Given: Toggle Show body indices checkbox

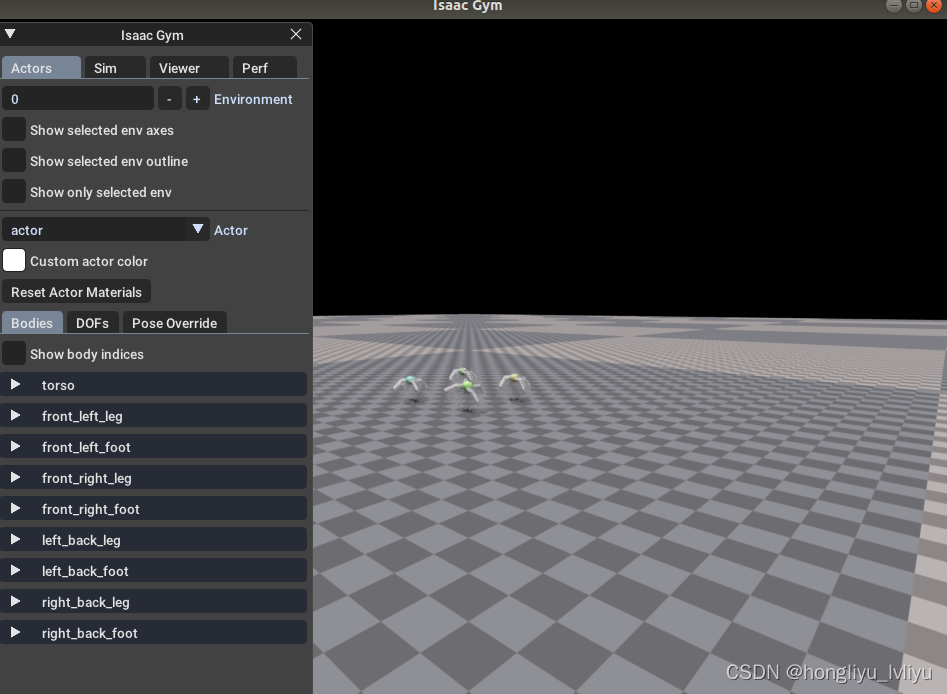Looking at the screenshot, I should coord(14,353).
